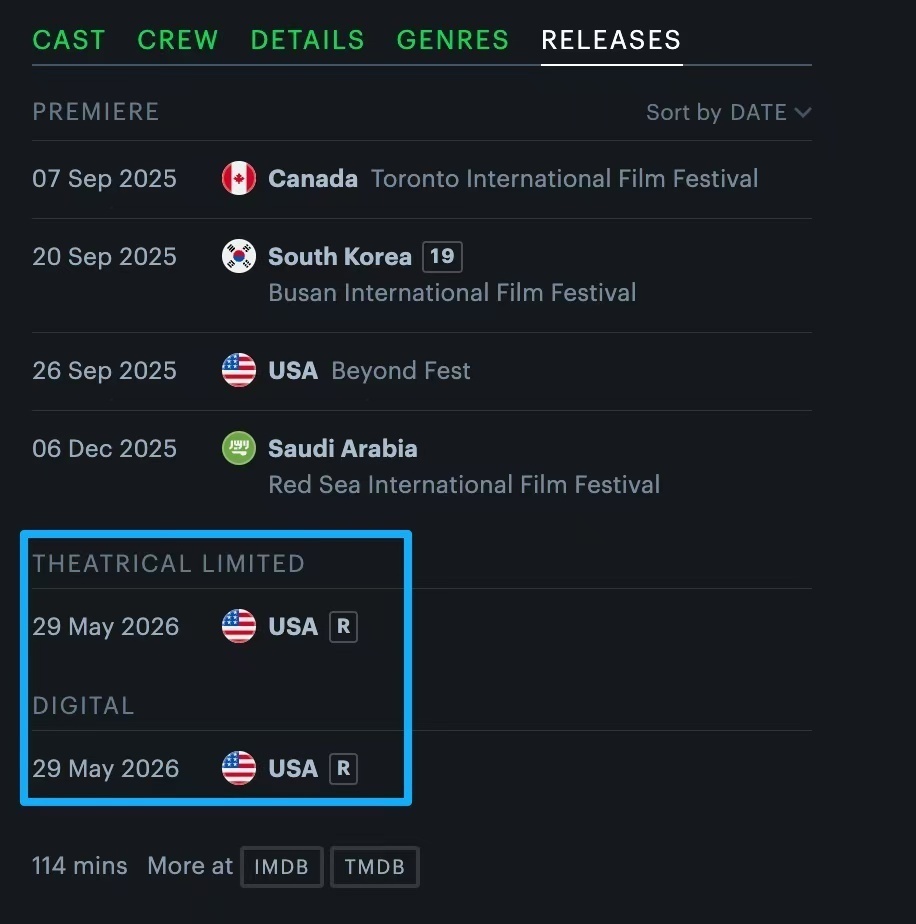
Task: Click the USA flag under Digital
Action: [x=239, y=769]
